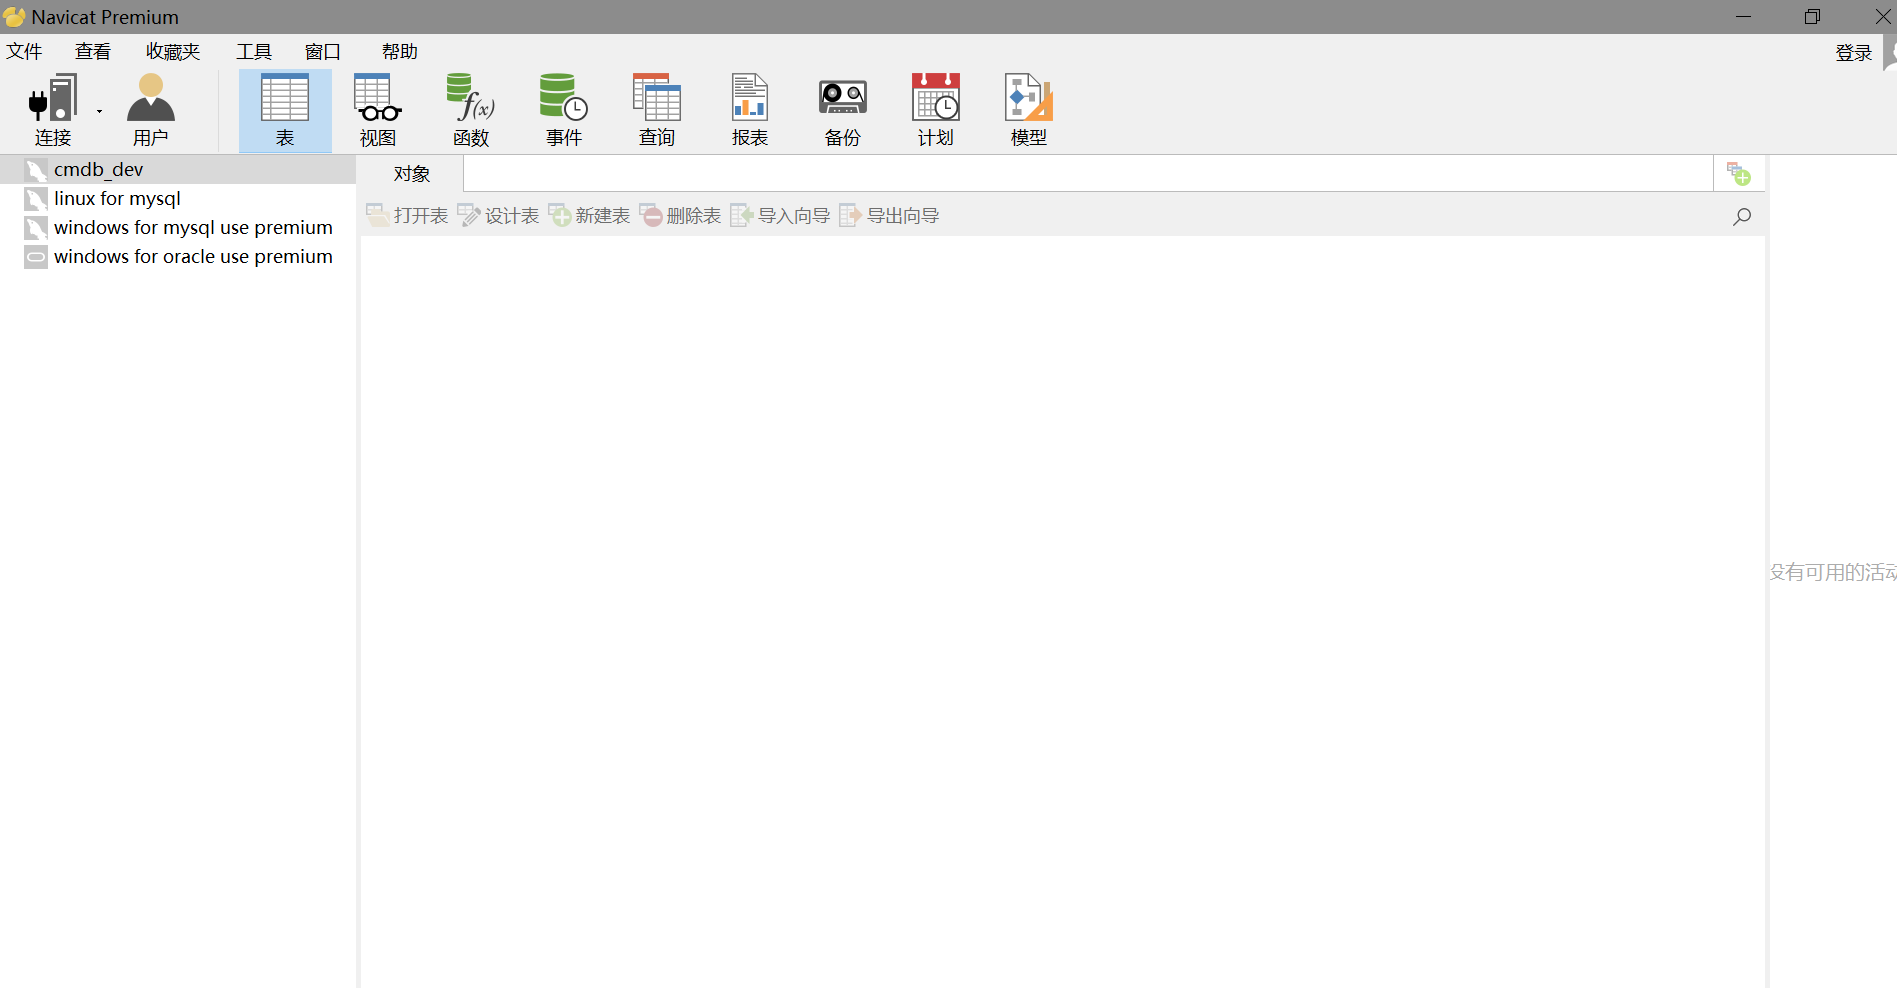Open the 工具 menu
Viewport: 1897px width, 988px height.
click(x=254, y=52)
